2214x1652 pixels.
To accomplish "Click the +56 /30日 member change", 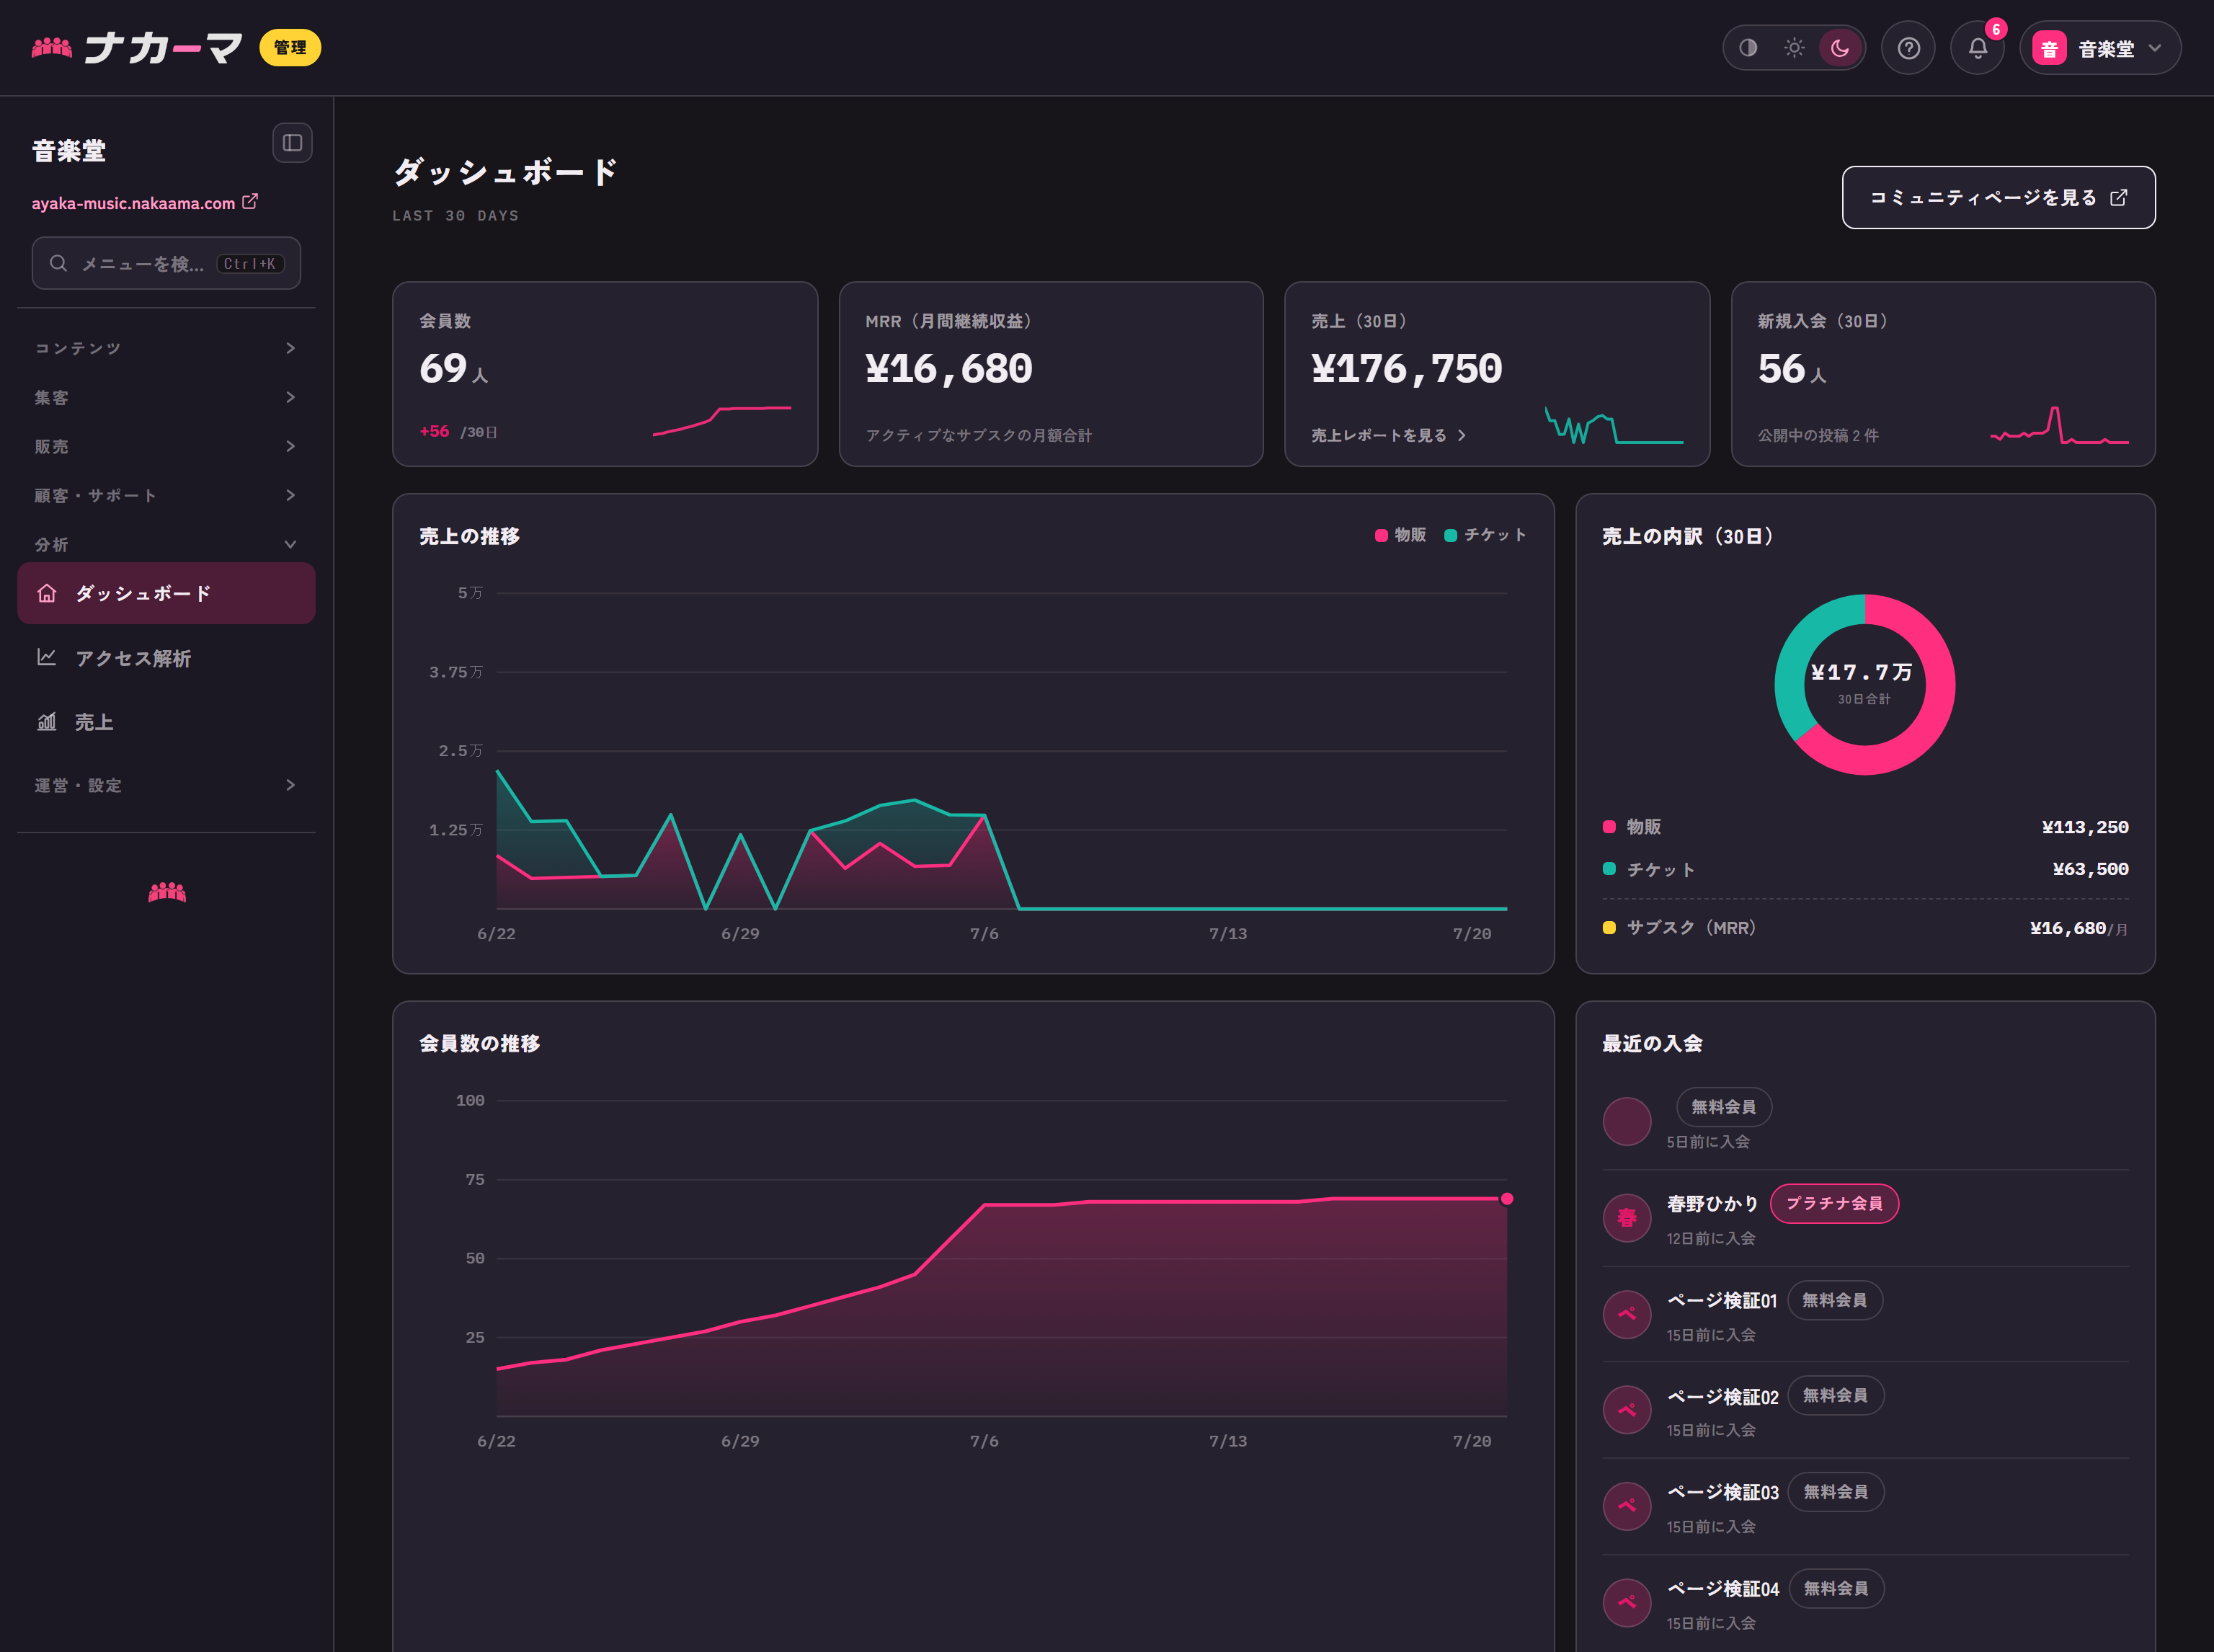I will [x=458, y=431].
